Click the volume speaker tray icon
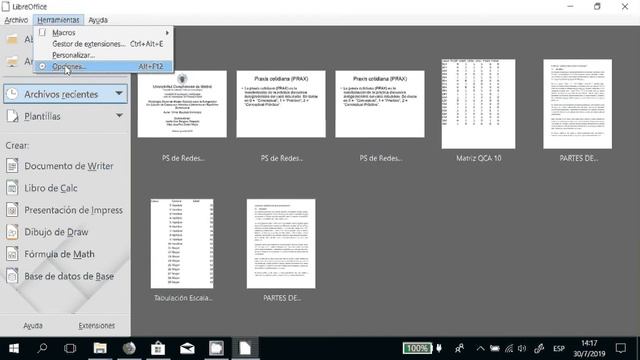 [522, 348]
